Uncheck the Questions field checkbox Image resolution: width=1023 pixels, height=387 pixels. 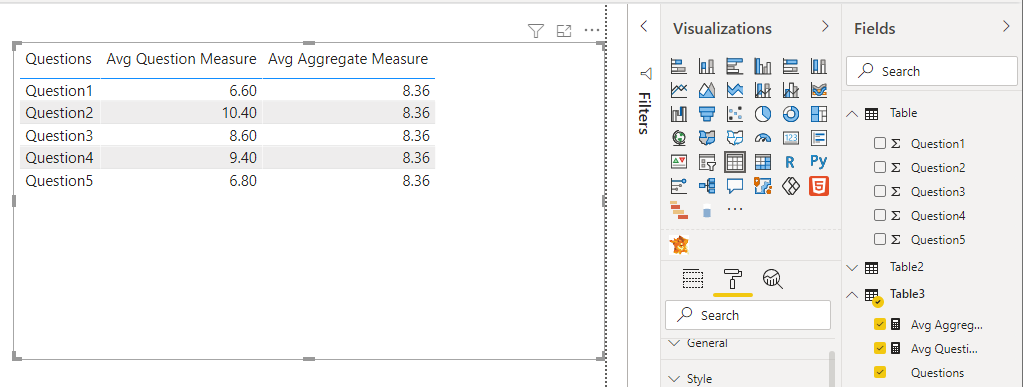879,373
